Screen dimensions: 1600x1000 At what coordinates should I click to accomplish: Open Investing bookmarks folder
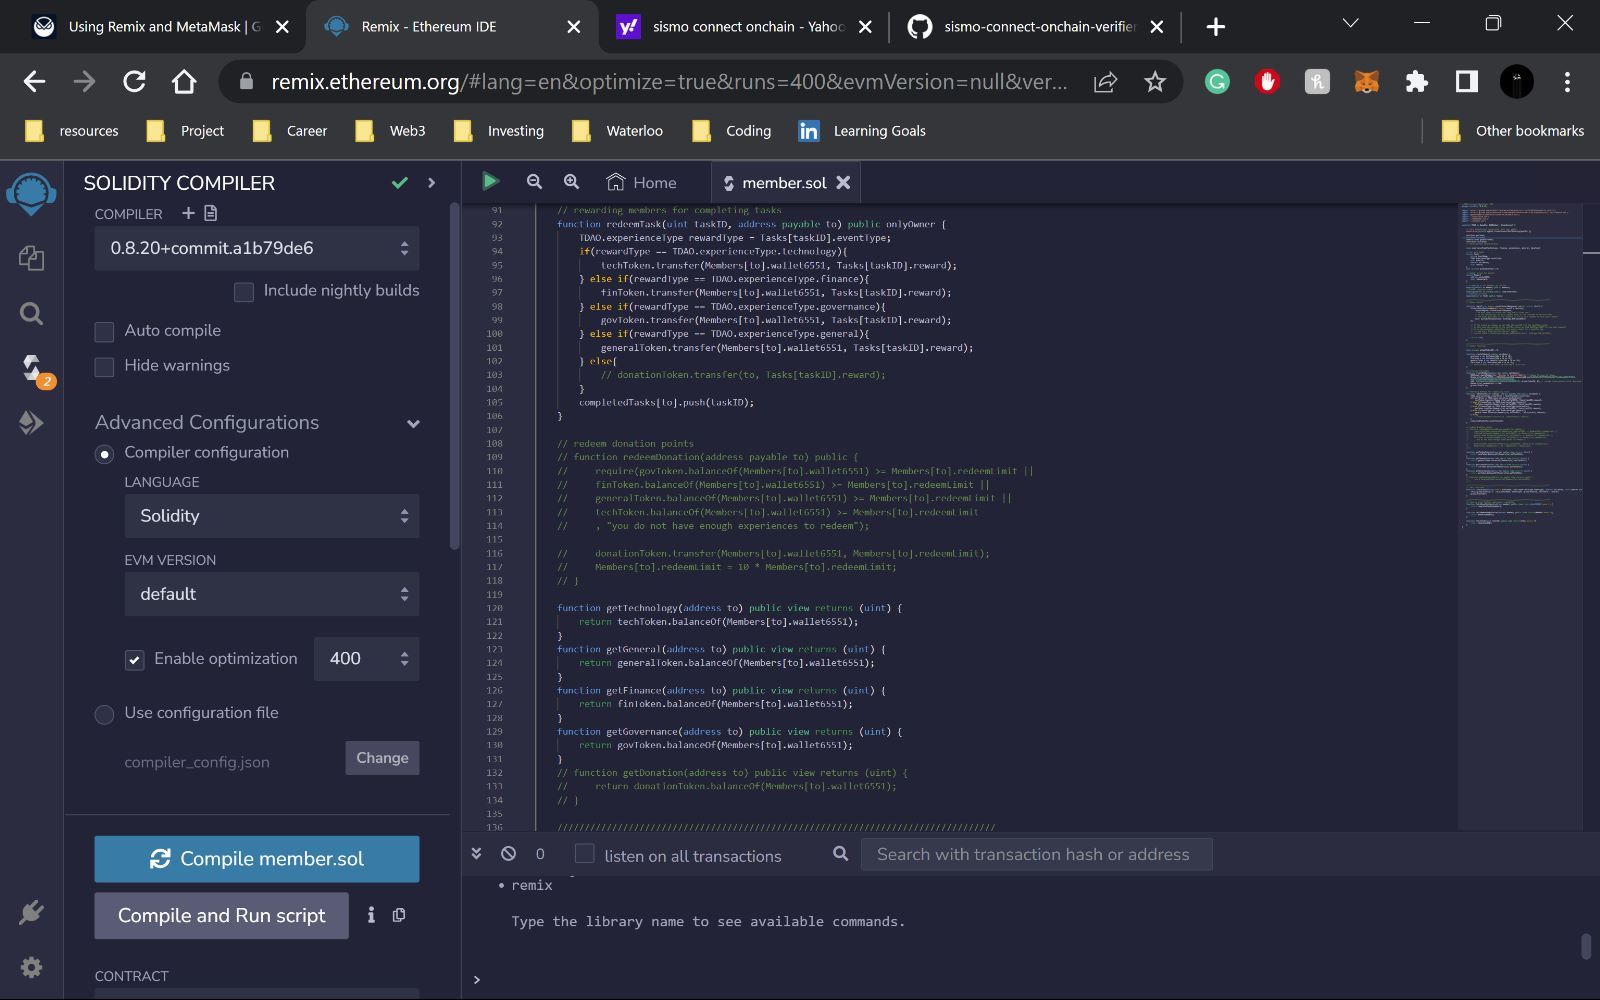point(499,131)
